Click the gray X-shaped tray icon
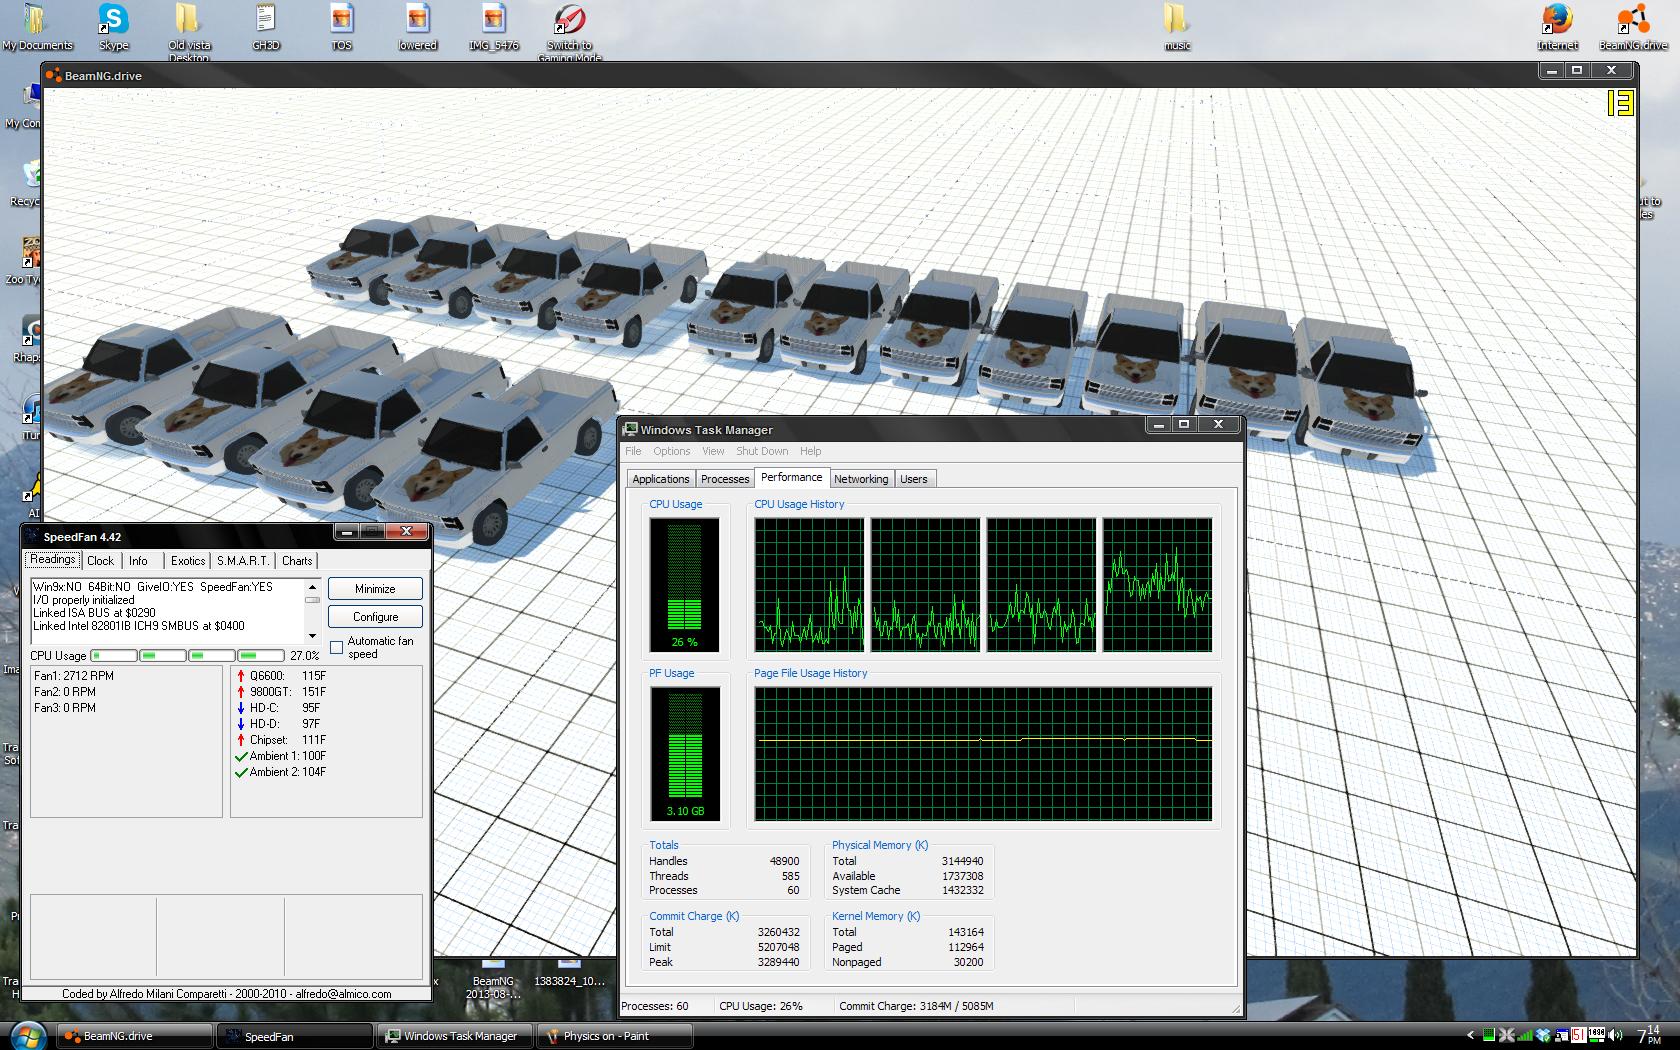Image resolution: width=1680 pixels, height=1050 pixels. click(x=1507, y=1036)
